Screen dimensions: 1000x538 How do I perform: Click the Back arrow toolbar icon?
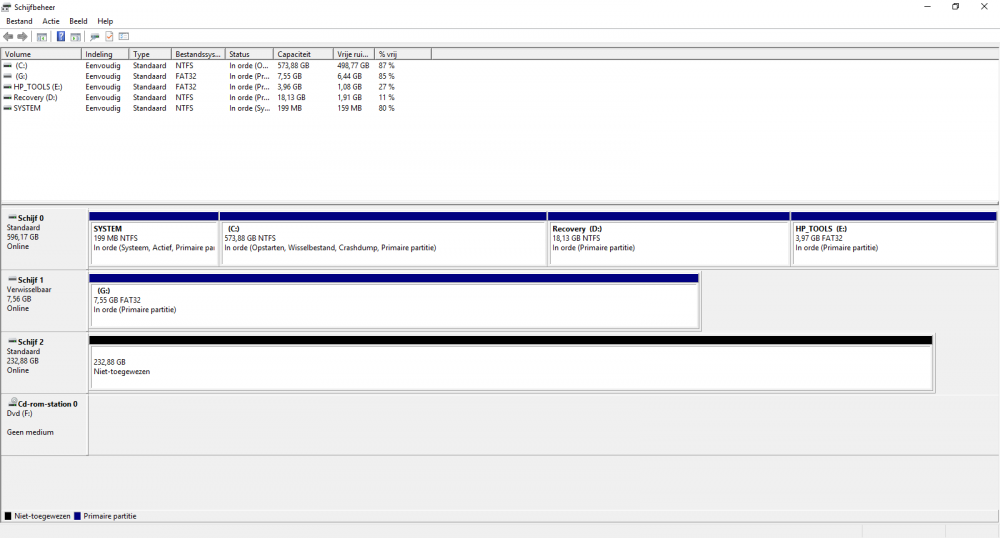pyautogui.click(x=8, y=36)
